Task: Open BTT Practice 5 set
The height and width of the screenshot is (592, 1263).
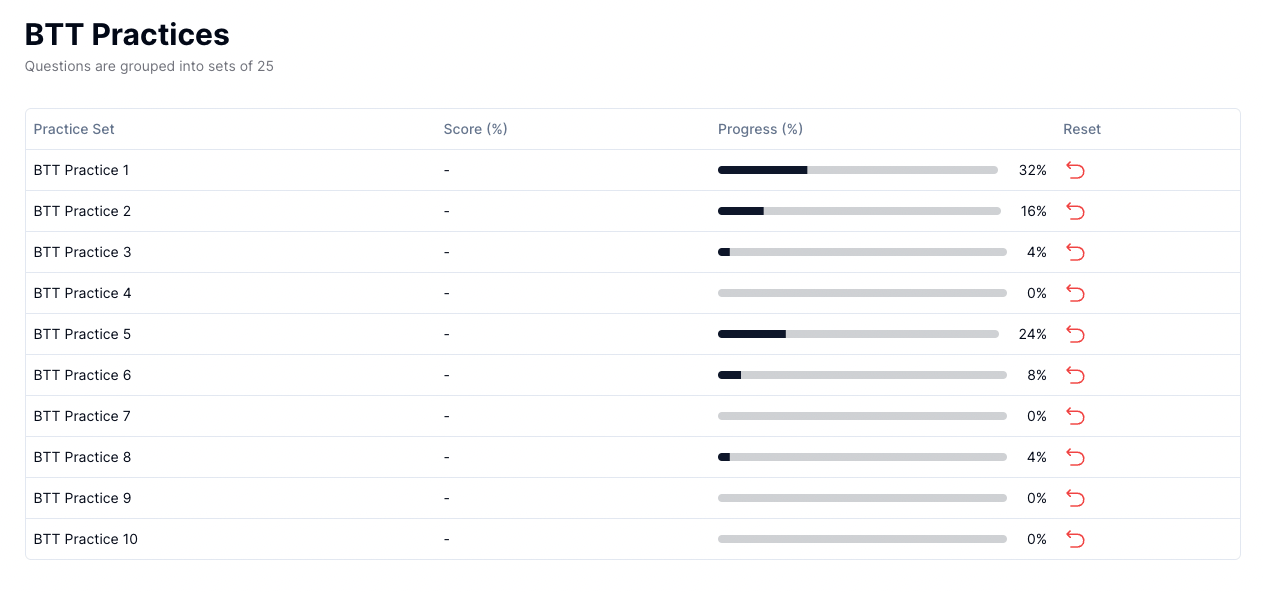Action: tap(82, 334)
